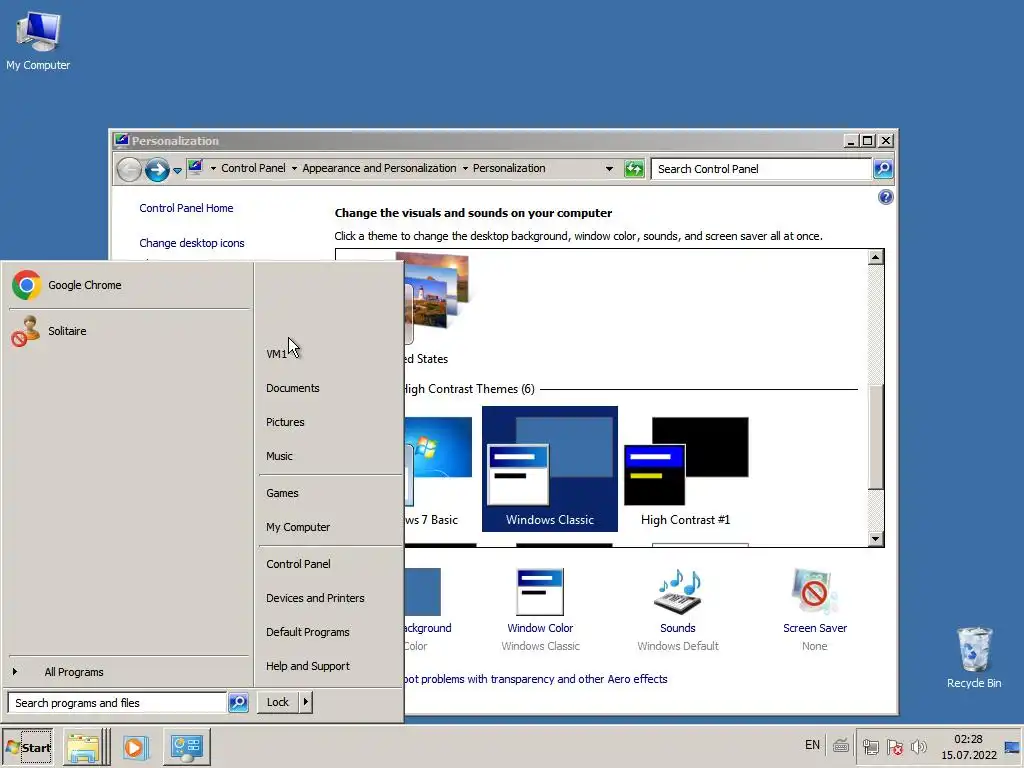Click the Control Panel Home link
Screen dimensions: 1024x768
click(186, 208)
